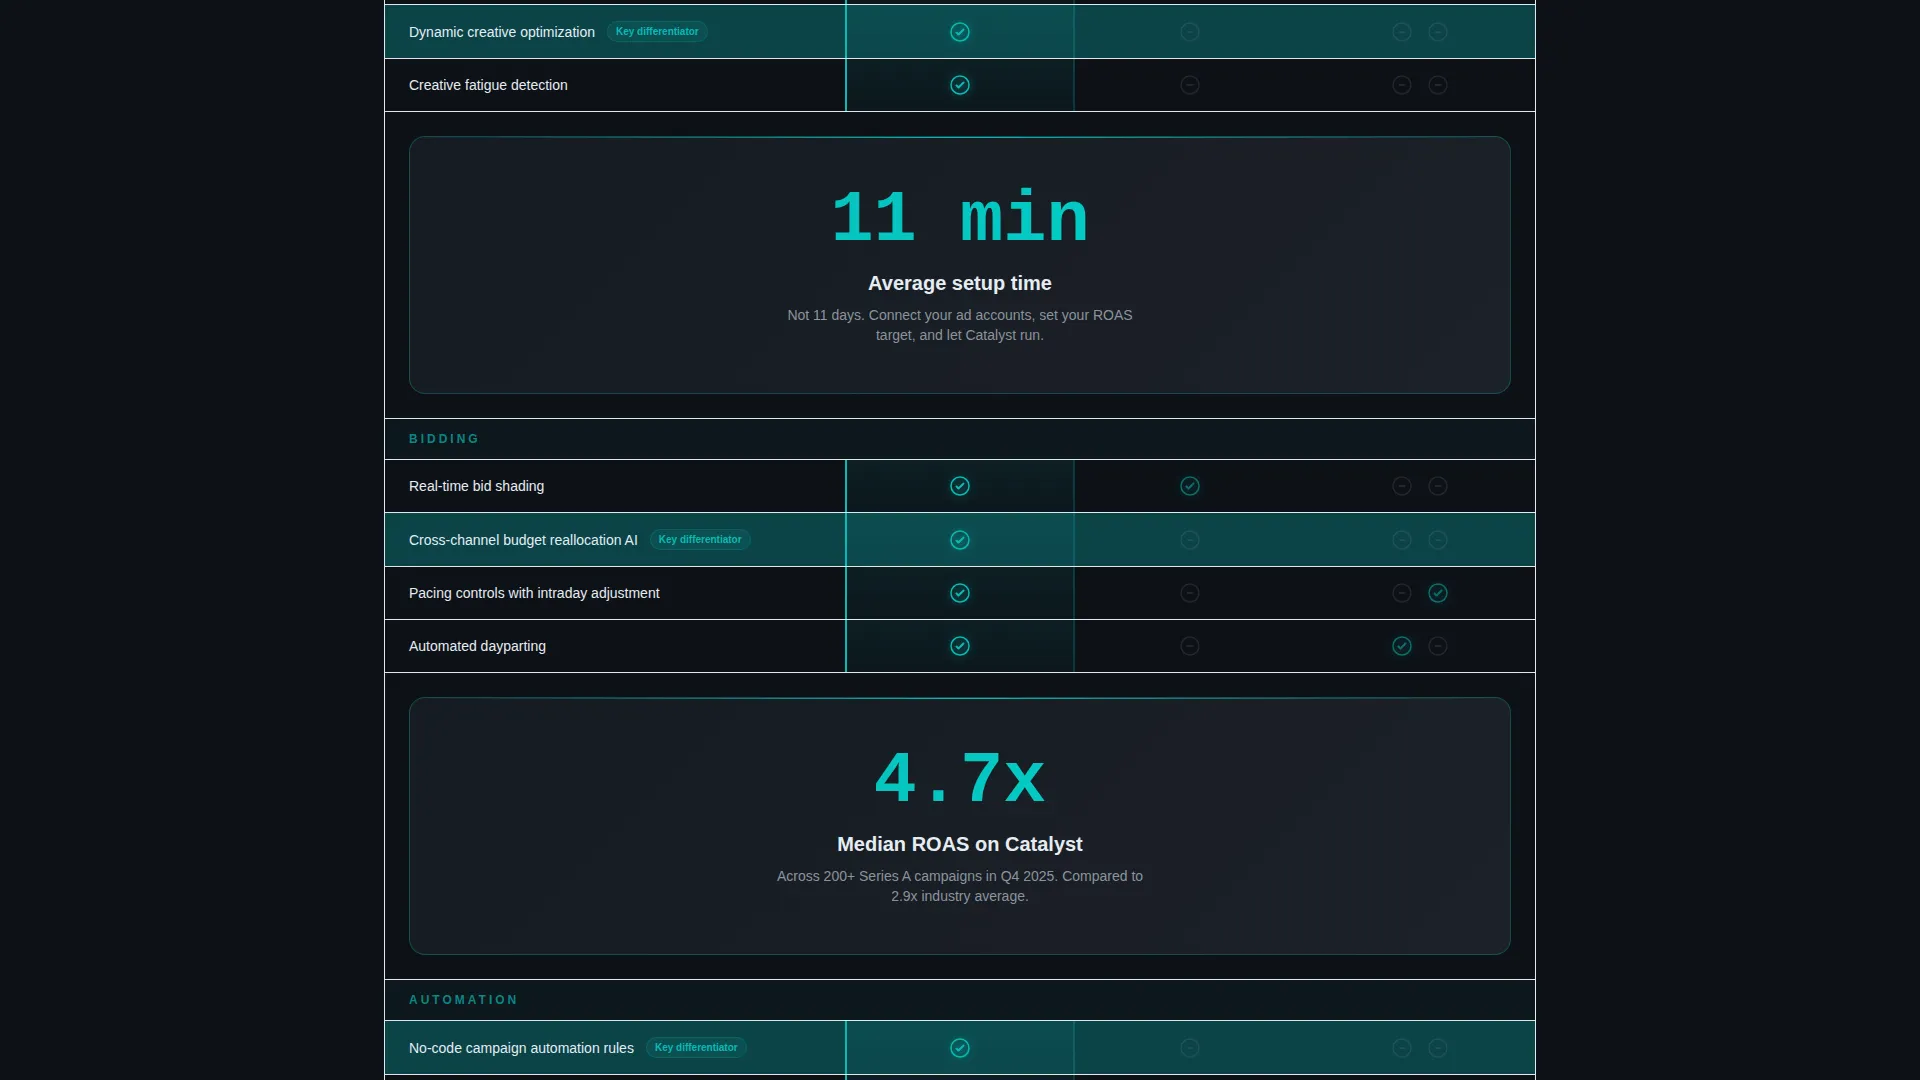
Task: Click the third dash icon in No-code automation rules row
Action: 1402,1048
